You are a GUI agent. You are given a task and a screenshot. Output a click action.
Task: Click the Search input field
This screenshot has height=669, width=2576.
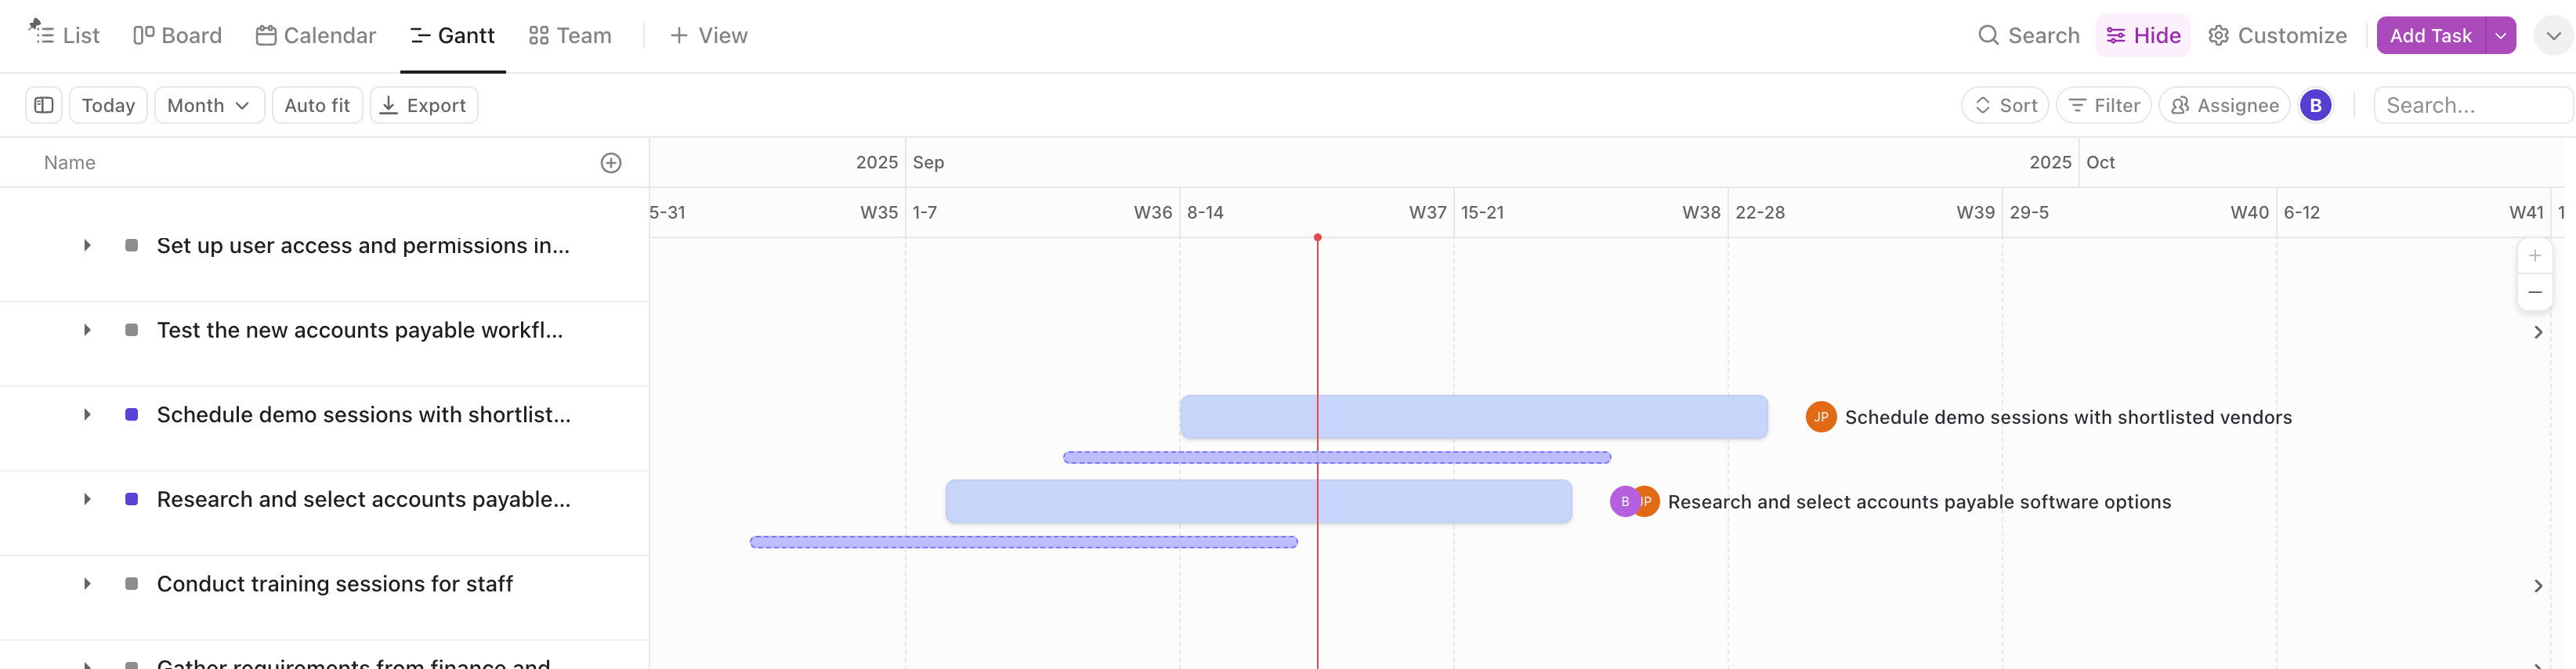[2472, 104]
